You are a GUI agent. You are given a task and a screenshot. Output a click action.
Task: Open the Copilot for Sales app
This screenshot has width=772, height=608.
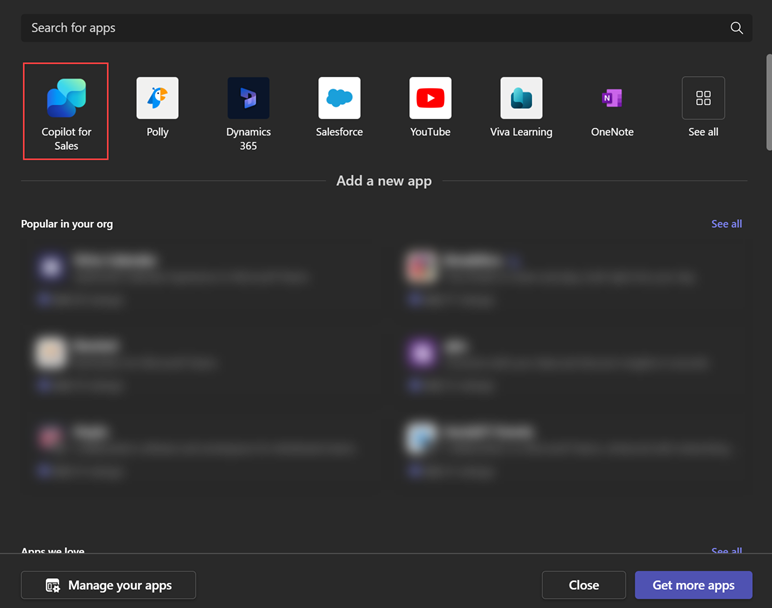coord(66,111)
